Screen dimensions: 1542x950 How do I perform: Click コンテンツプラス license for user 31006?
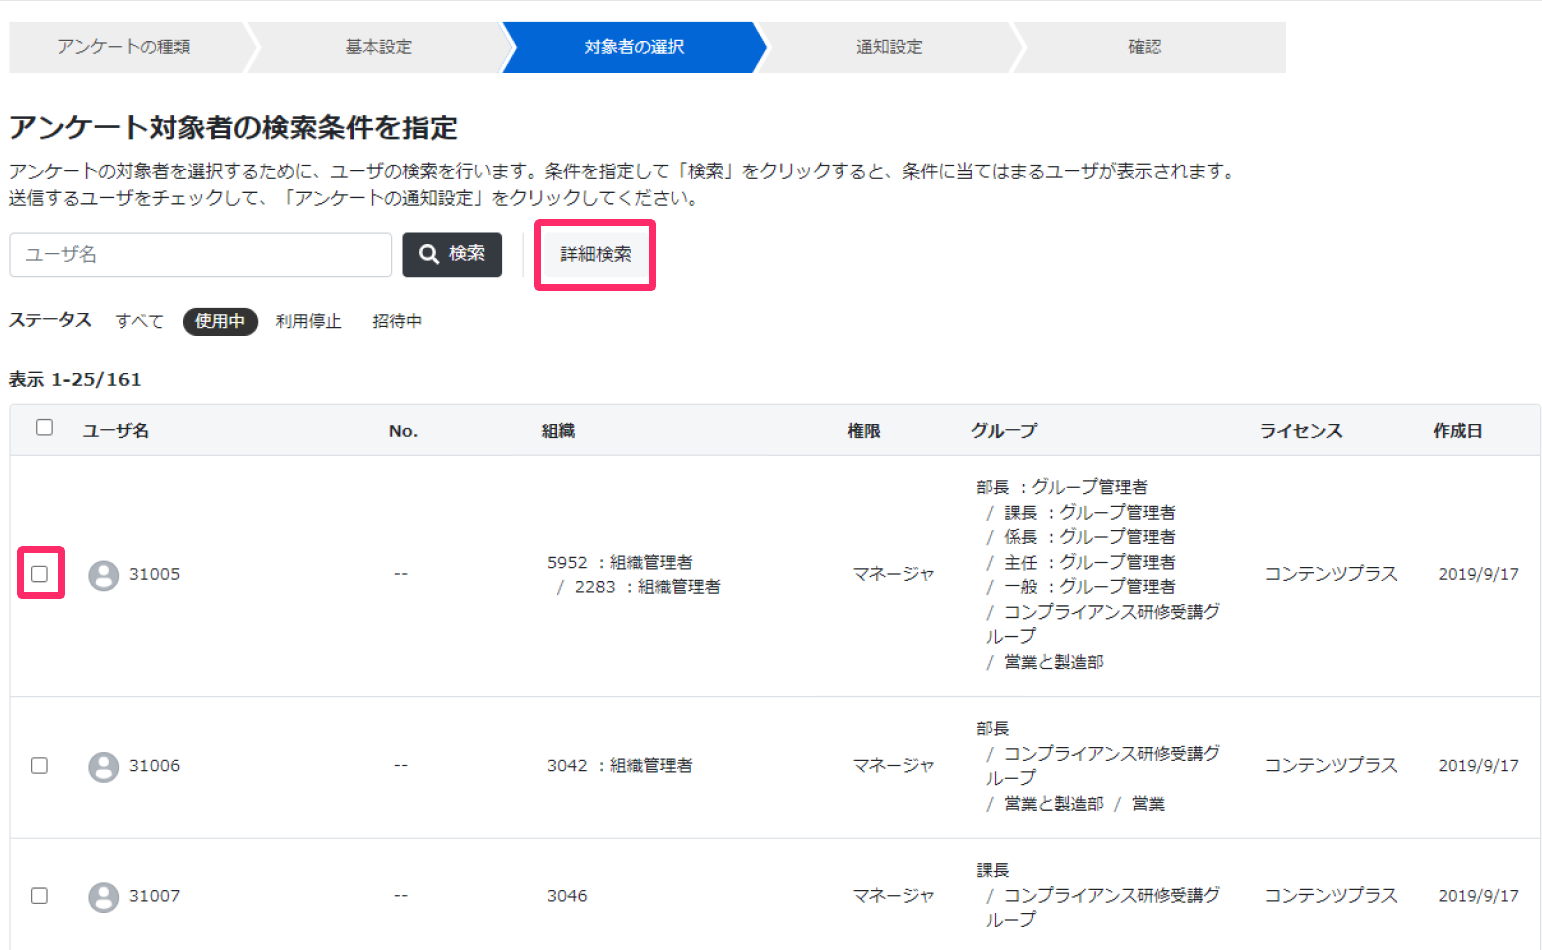1331,766
